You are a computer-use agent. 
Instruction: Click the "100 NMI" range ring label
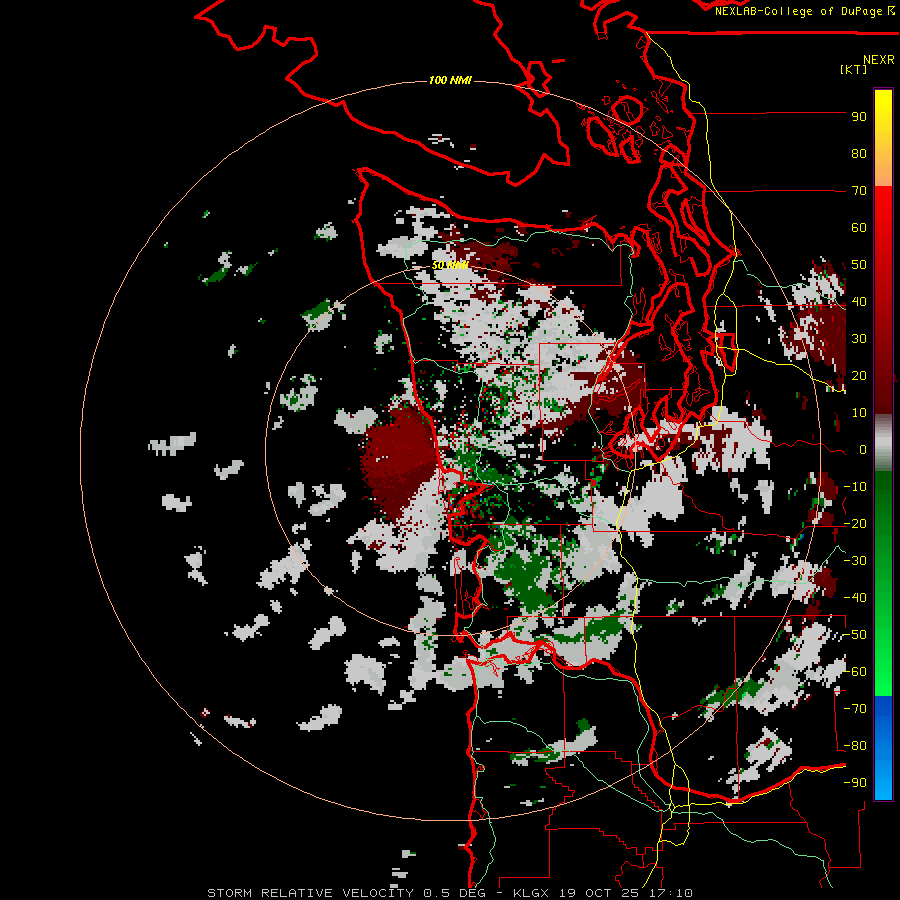click(x=450, y=80)
